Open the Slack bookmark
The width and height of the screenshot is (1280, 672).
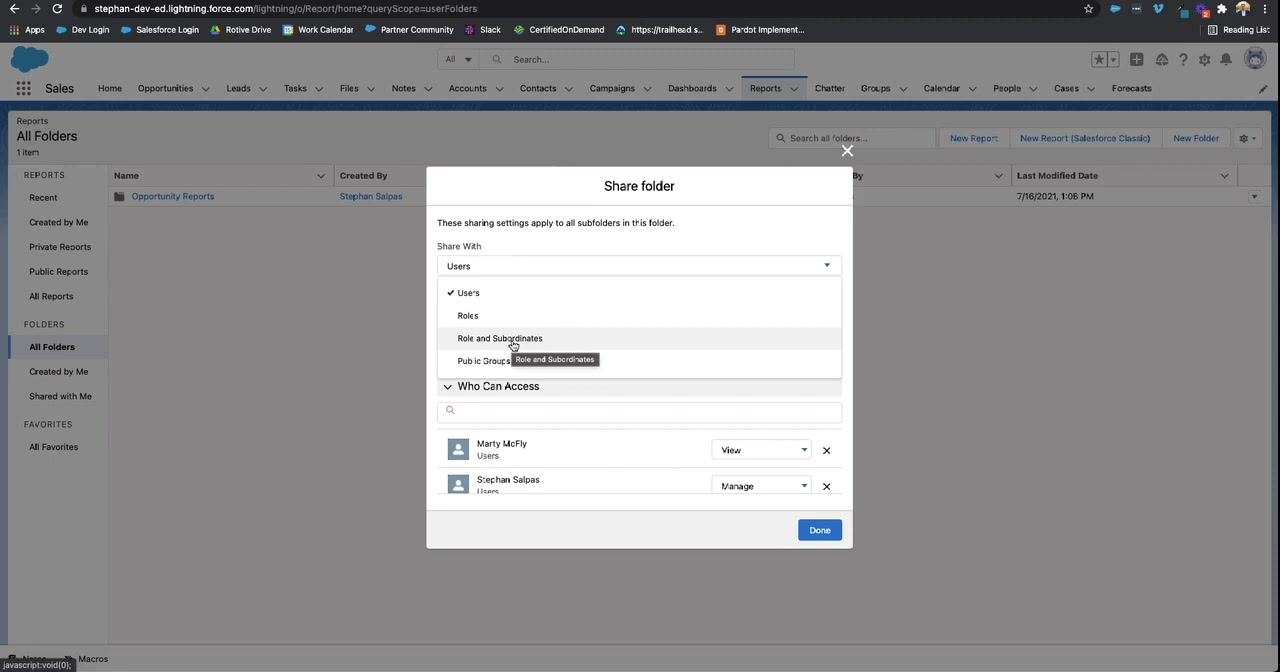(483, 30)
